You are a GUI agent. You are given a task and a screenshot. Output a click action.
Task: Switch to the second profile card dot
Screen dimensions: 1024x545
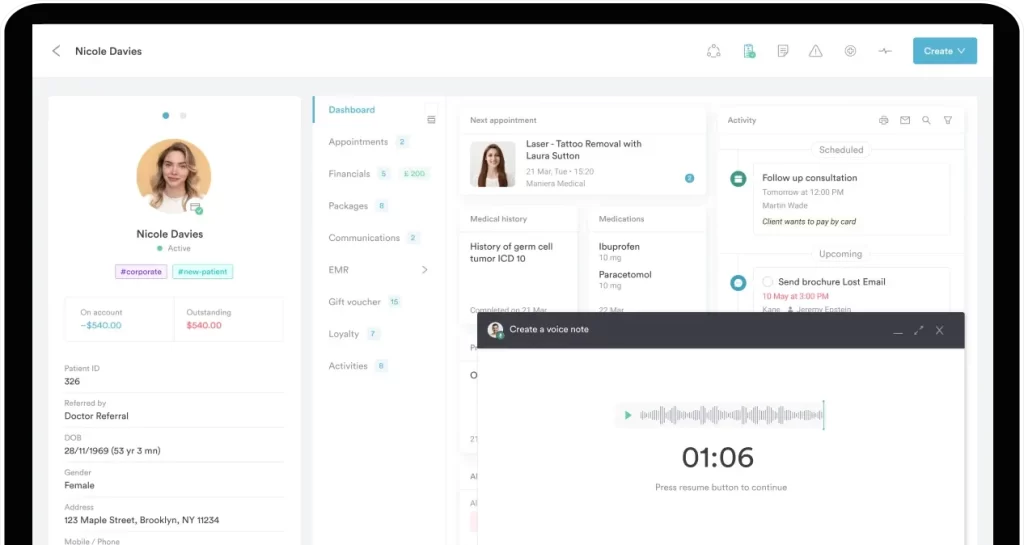pyautogui.click(x=183, y=116)
